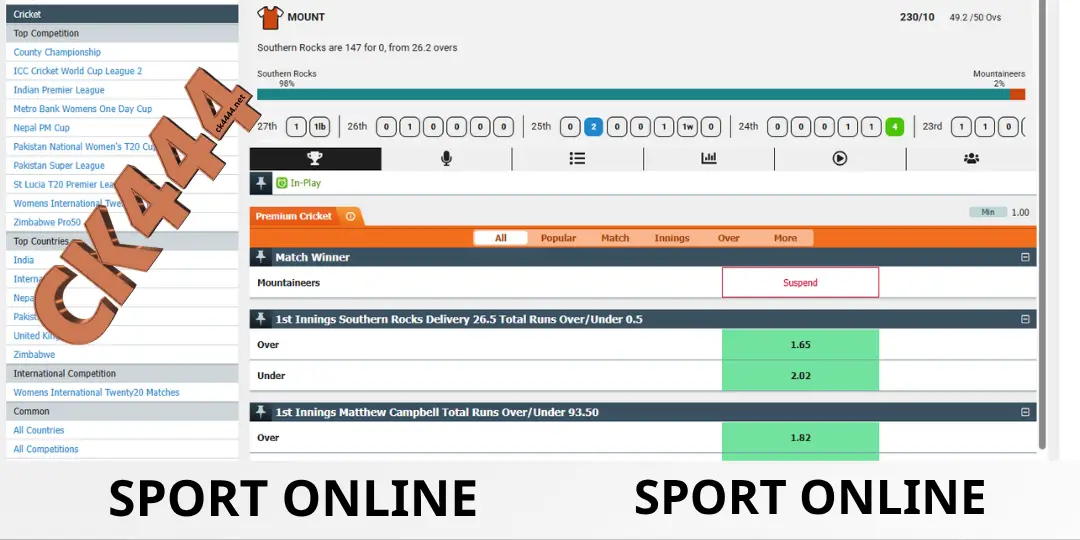This screenshot has width=1080, height=540.
Task: Open the trophy markets tab
Action: [315, 158]
